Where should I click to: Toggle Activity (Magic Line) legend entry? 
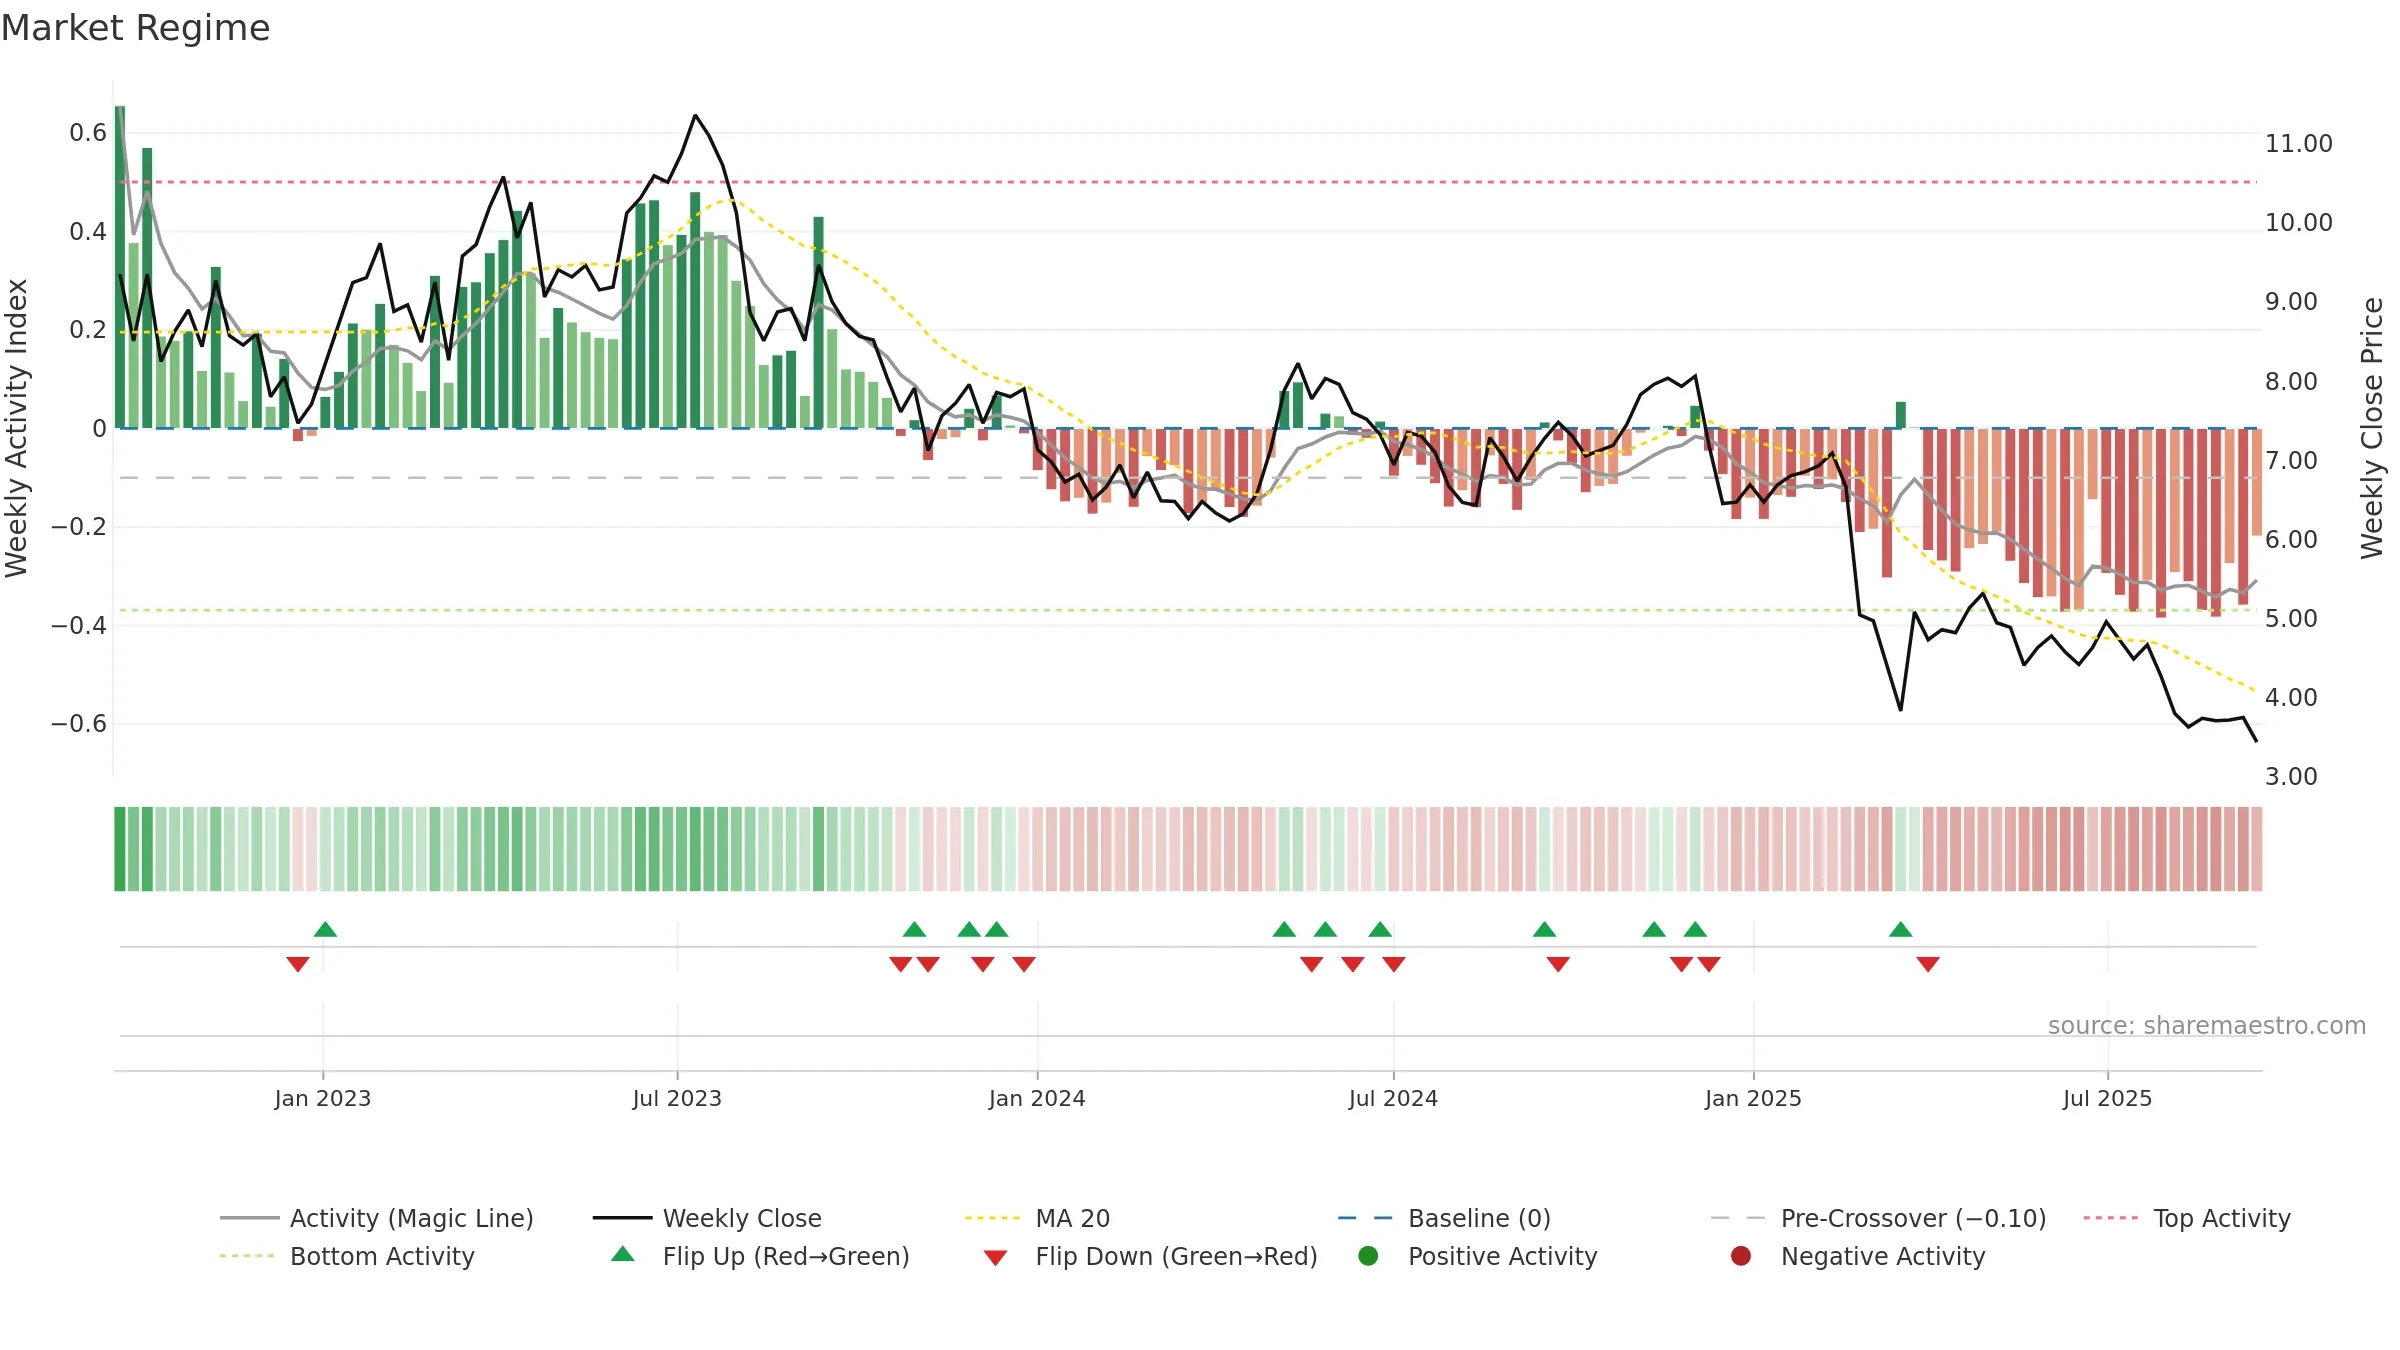coord(377,1218)
